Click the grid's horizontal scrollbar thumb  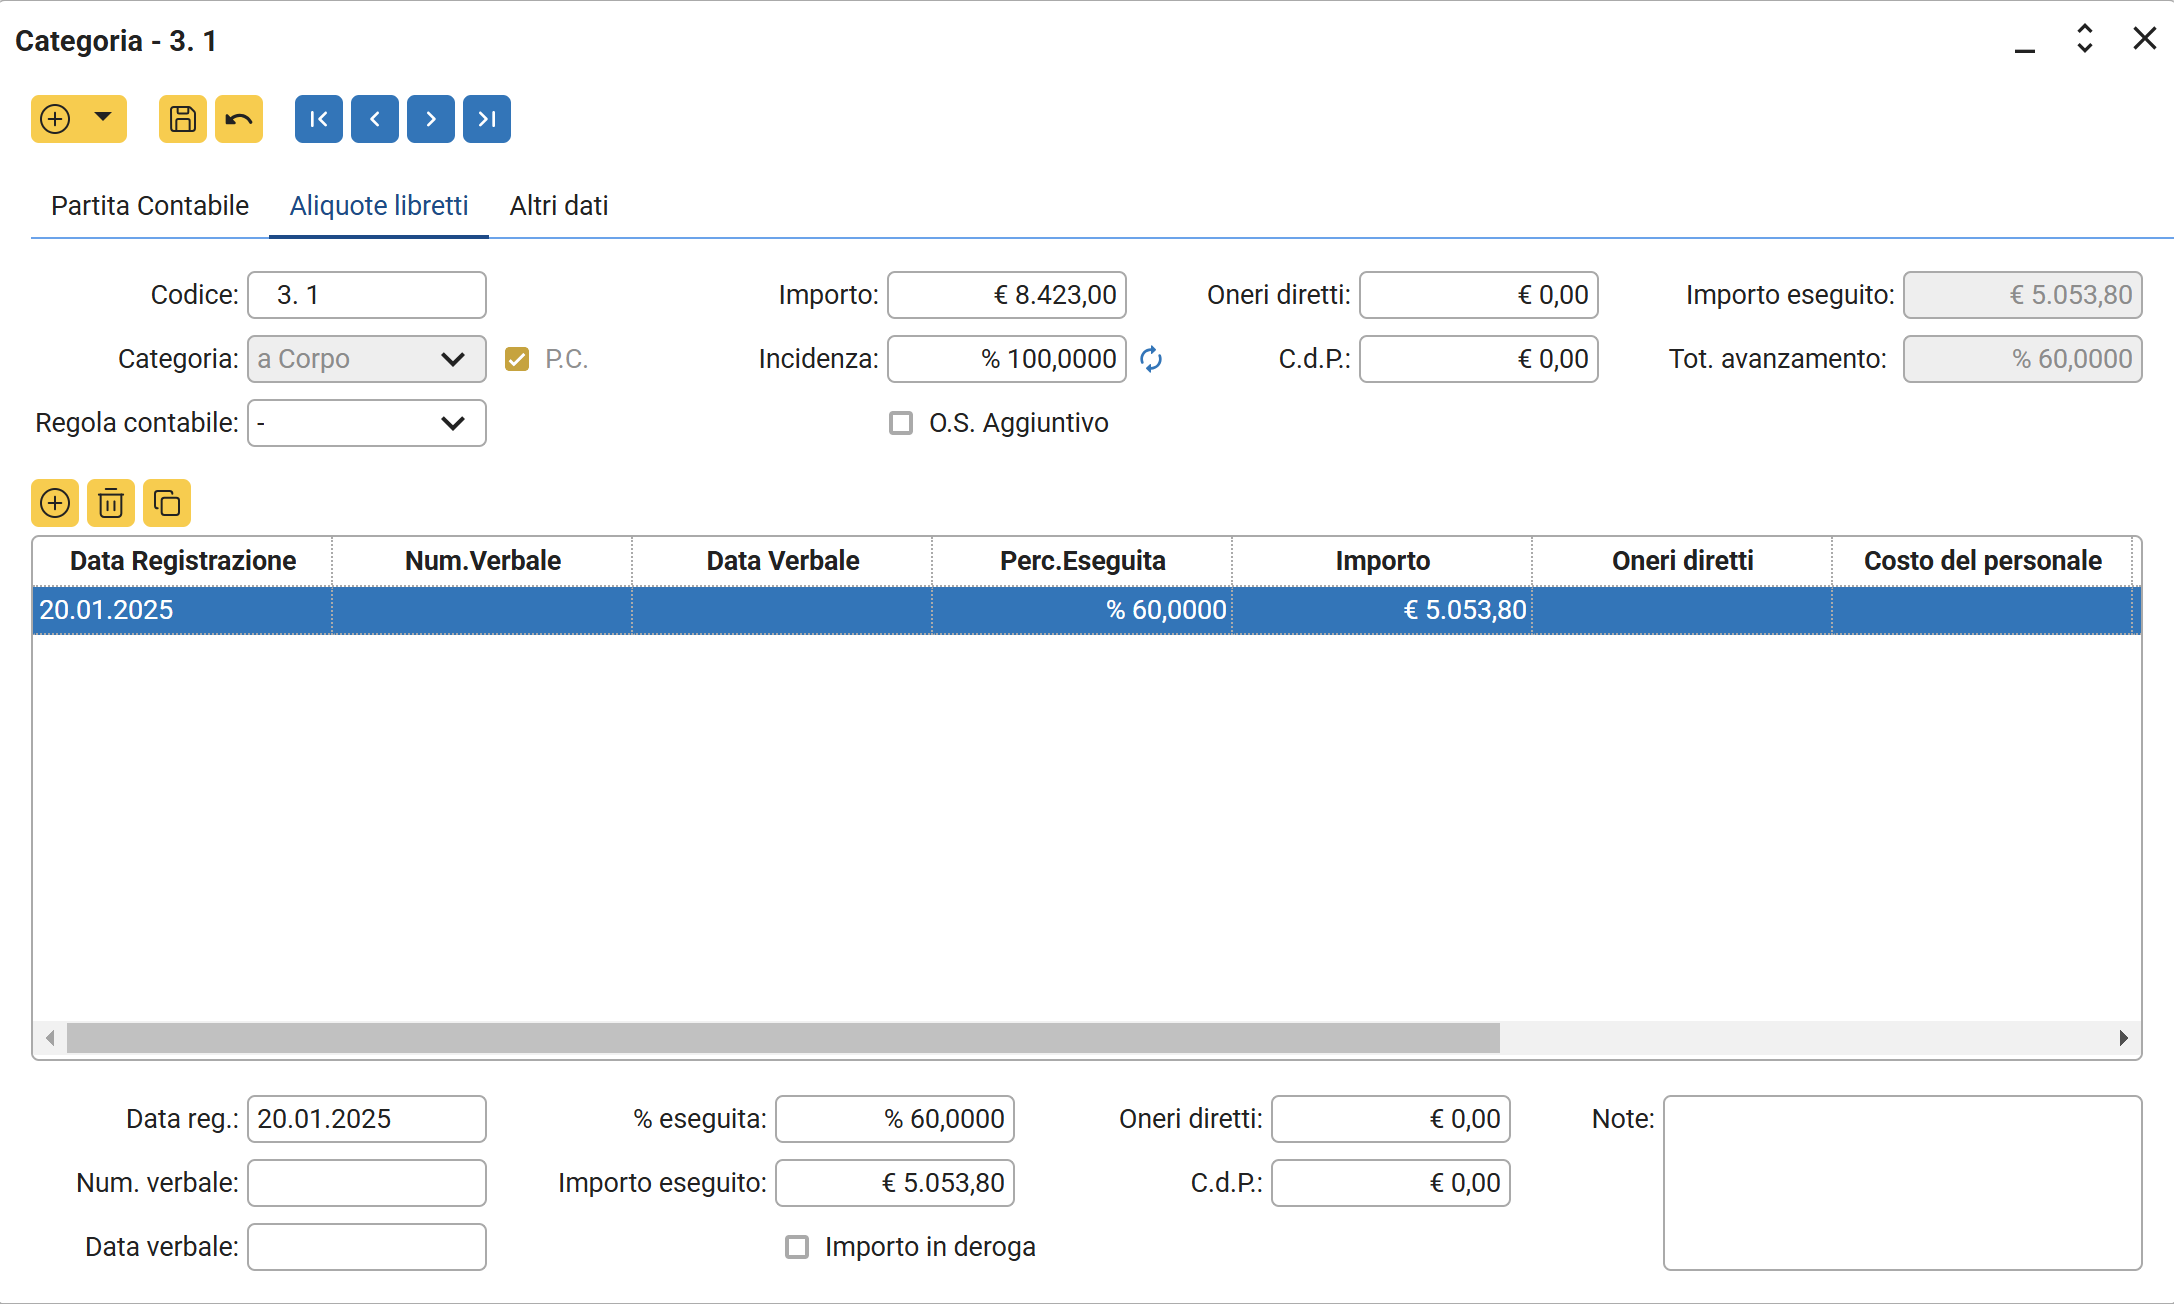pyautogui.click(x=782, y=1038)
